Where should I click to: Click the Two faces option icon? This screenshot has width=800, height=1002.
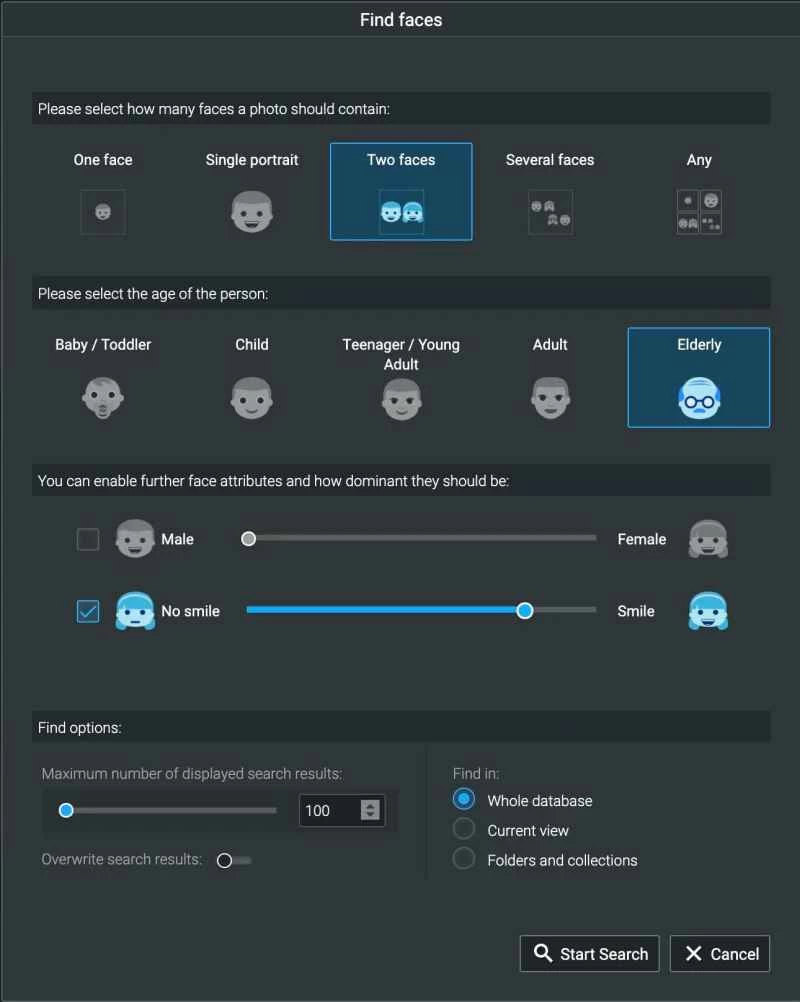[x=401, y=212]
